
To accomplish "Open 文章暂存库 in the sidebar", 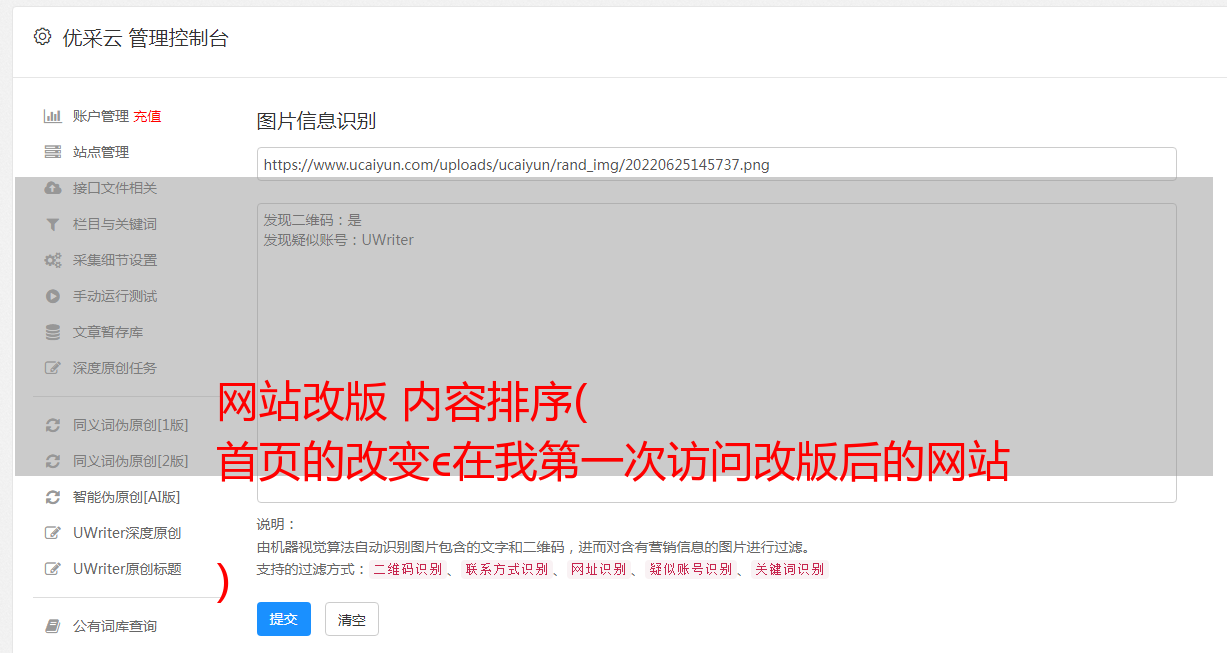I will pos(108,332).
